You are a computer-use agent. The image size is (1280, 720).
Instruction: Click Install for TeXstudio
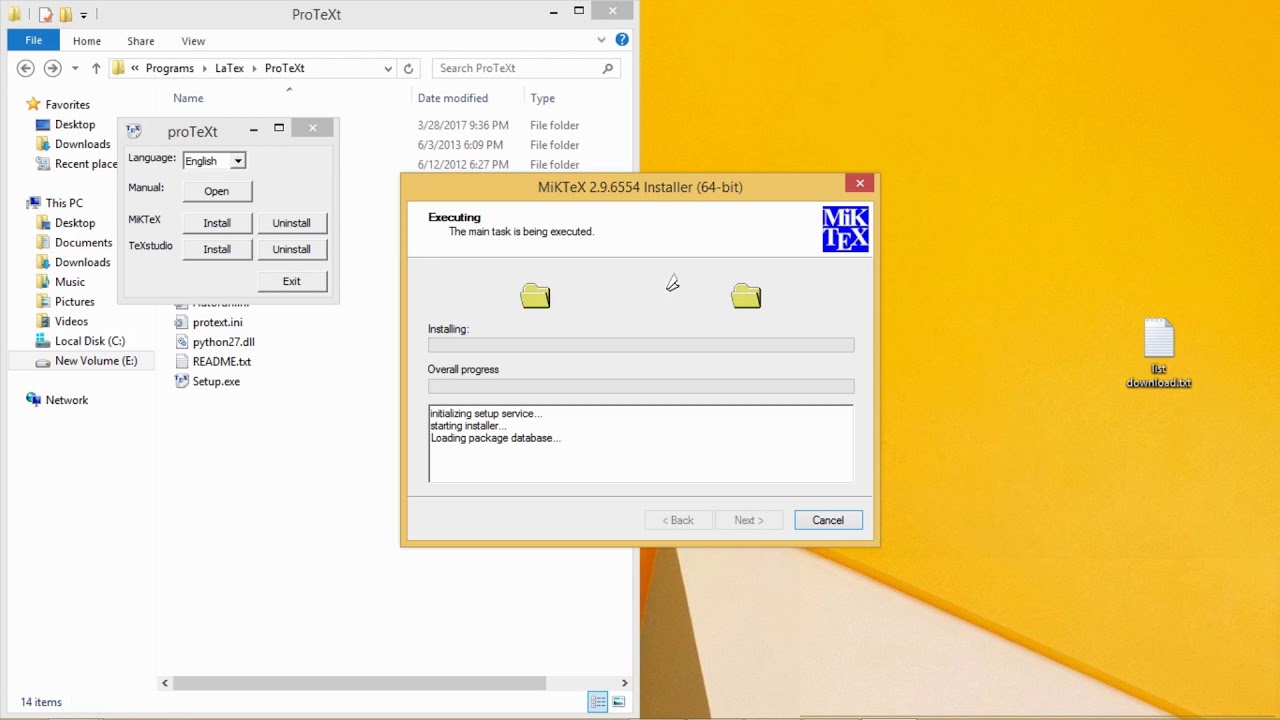(217, 249)
